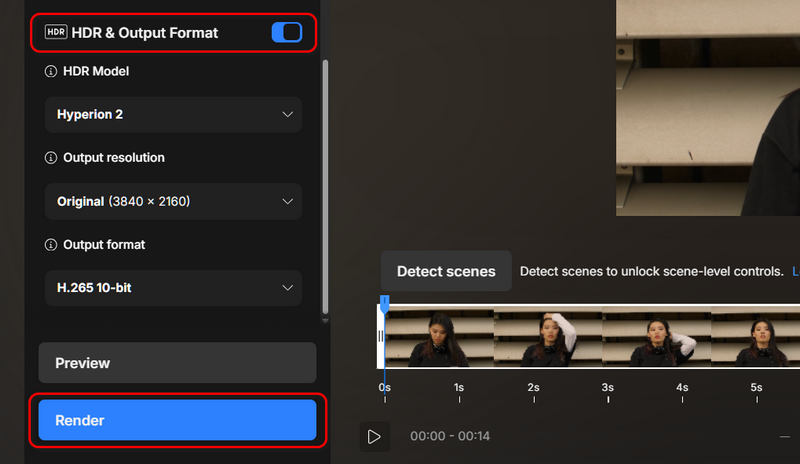Play the video clip

point(374,436)
